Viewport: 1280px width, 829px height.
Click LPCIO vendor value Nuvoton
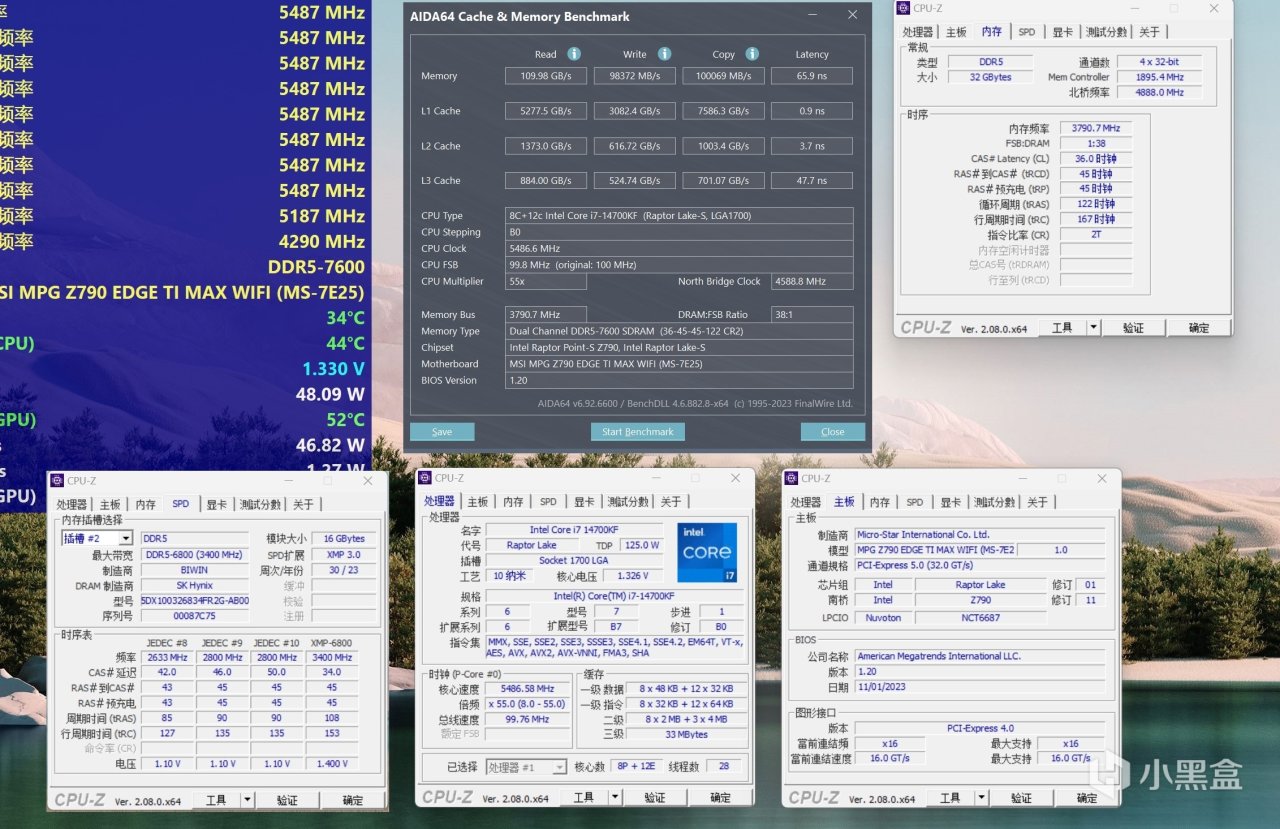(x=883, y=617)
